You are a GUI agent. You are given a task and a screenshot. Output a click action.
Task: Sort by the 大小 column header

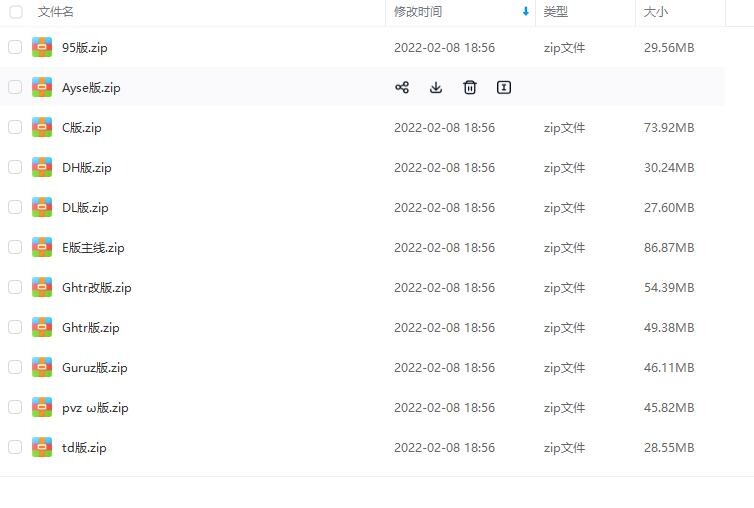(656, 12)
